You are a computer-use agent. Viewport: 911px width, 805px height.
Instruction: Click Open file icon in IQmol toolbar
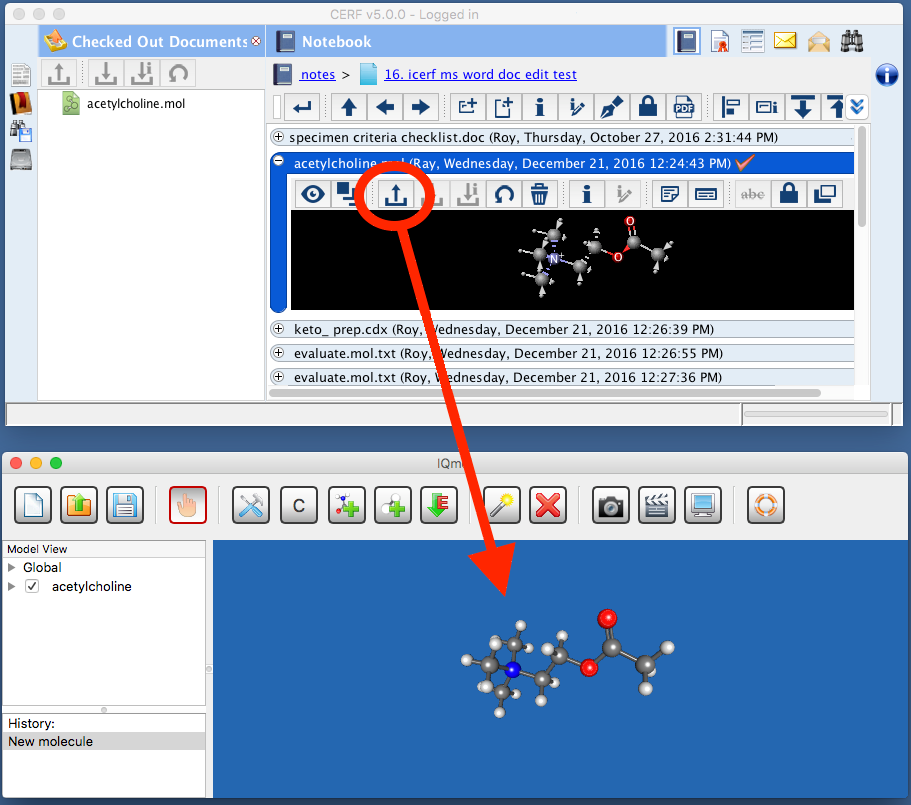pos(79,505)
